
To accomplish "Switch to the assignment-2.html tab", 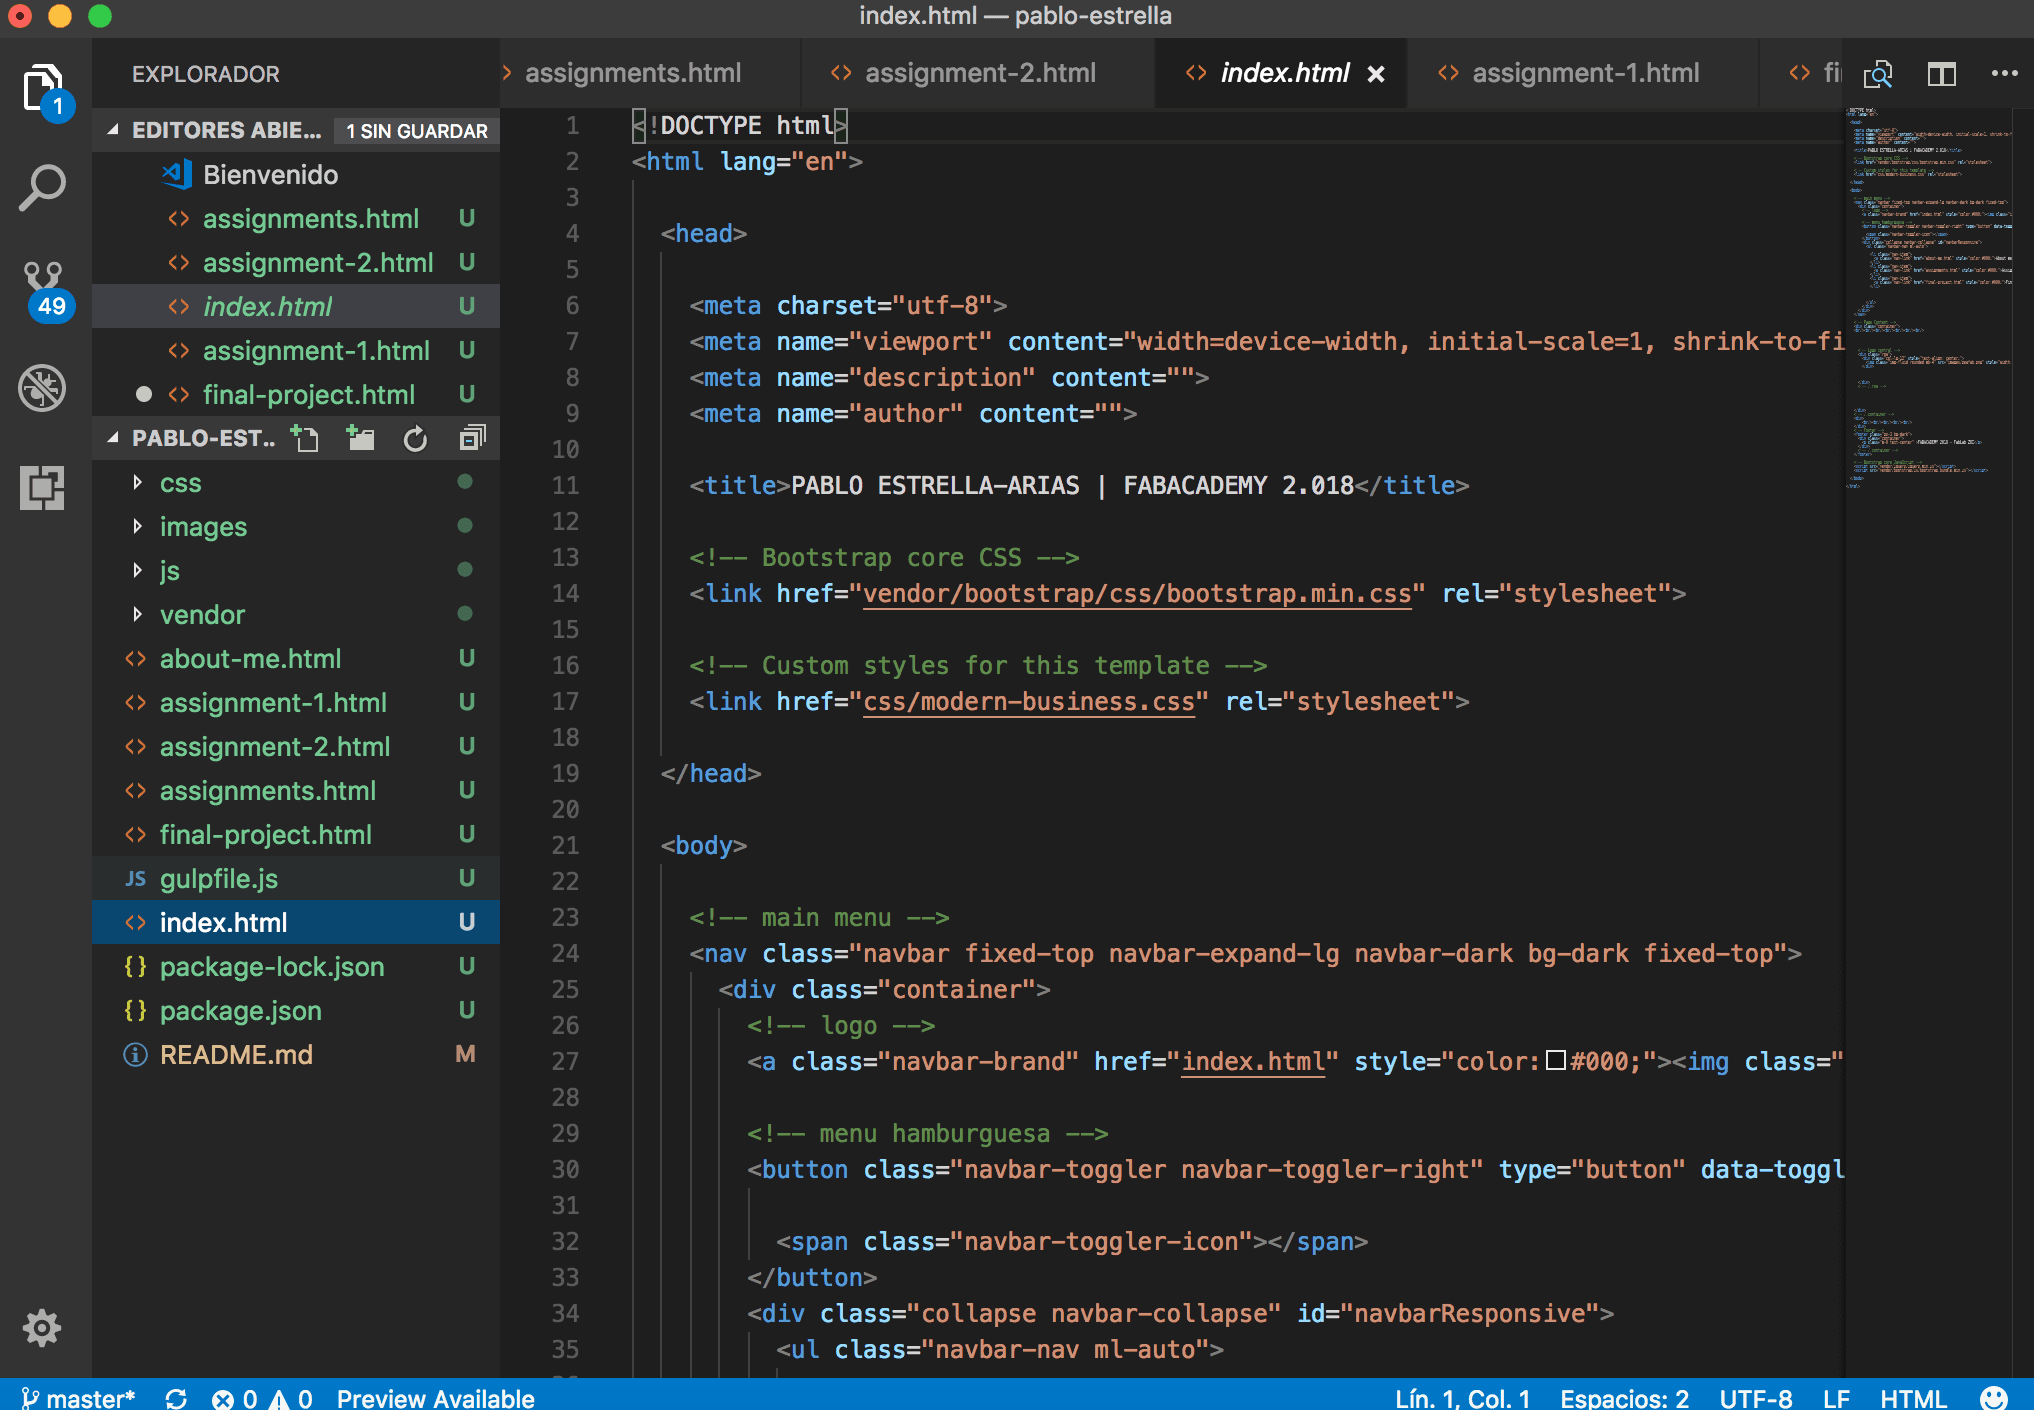I will tap(979, 73).
